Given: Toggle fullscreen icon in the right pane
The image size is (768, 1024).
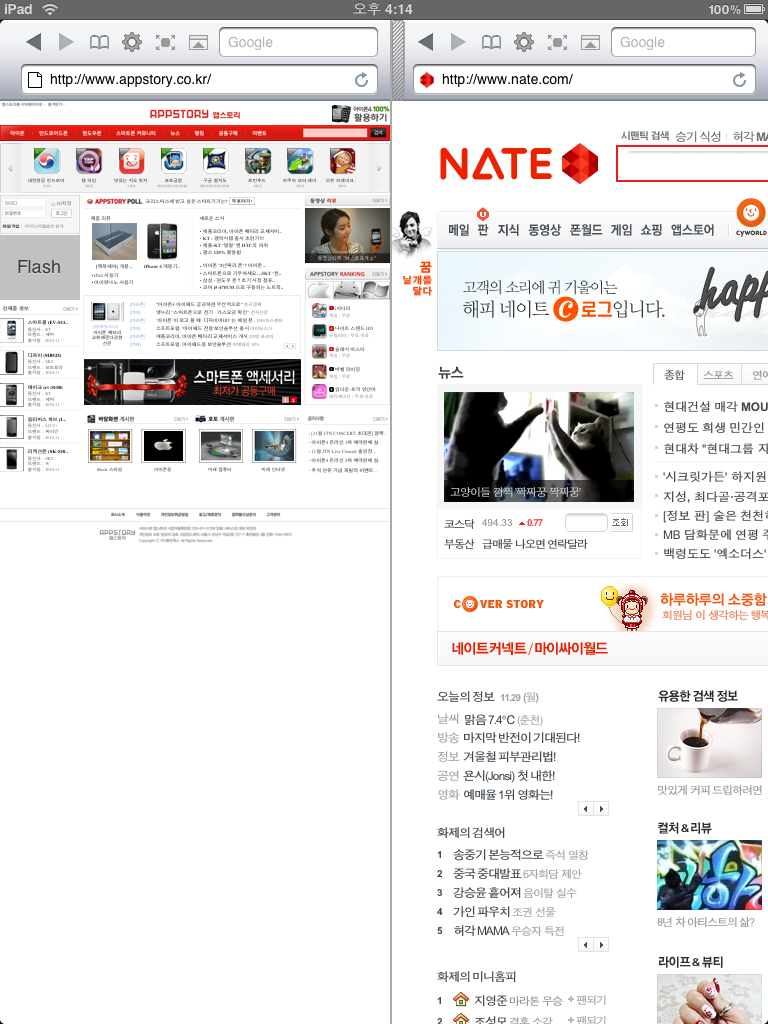Looking at the screenshot, I should point(557,42).
